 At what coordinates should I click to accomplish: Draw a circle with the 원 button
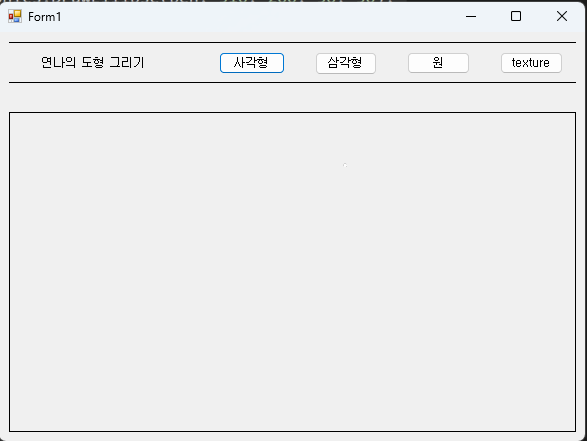pyautogui.click(x=438, y=63)
